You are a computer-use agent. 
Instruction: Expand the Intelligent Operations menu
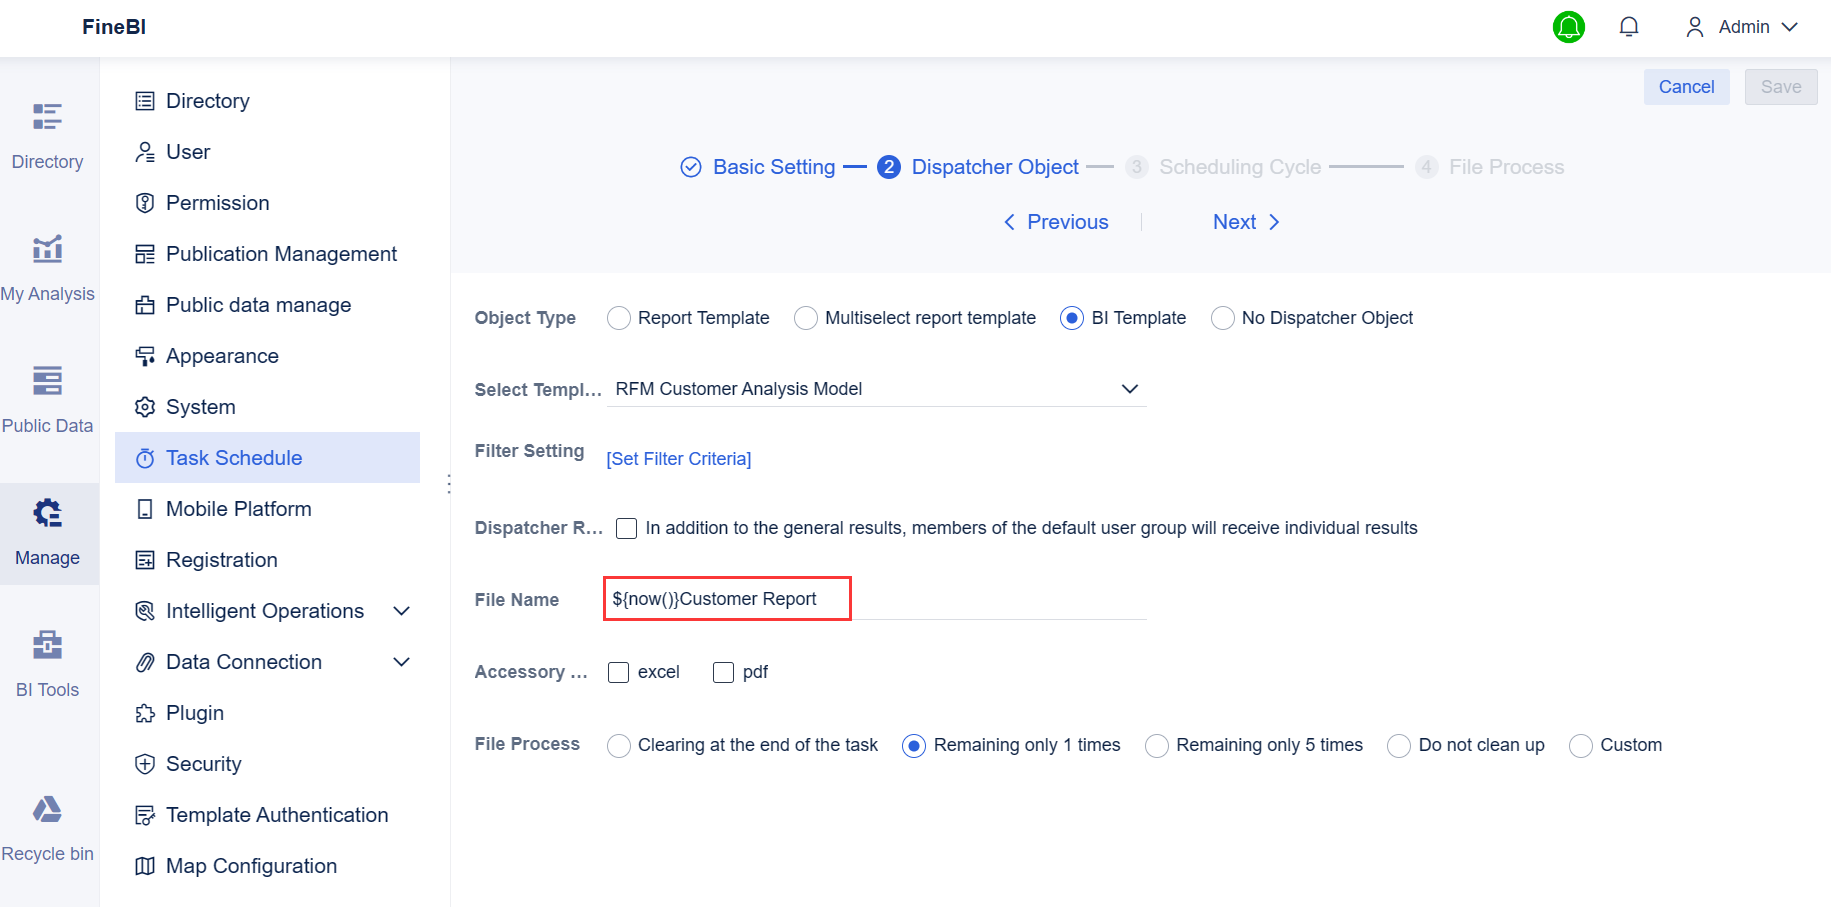(401, 610)
